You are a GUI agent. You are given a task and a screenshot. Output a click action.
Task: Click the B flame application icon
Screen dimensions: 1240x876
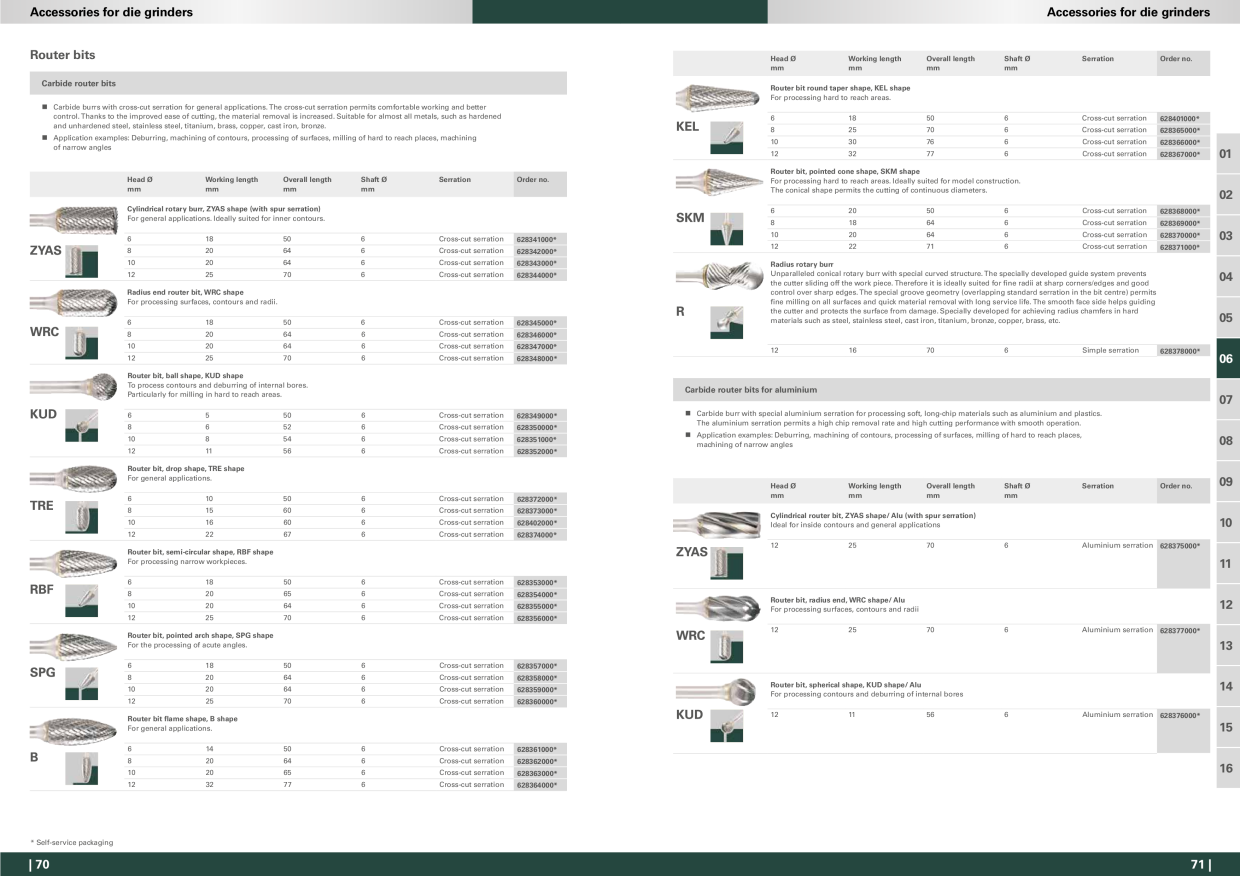pyautogui.click(x=81, y=768)
